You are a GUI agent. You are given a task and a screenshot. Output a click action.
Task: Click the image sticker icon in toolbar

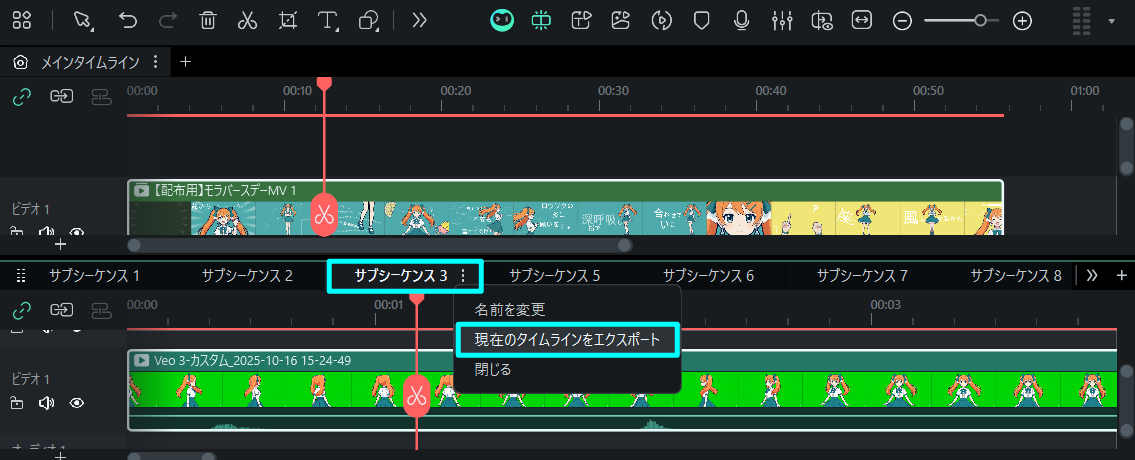tap(620, 20)
